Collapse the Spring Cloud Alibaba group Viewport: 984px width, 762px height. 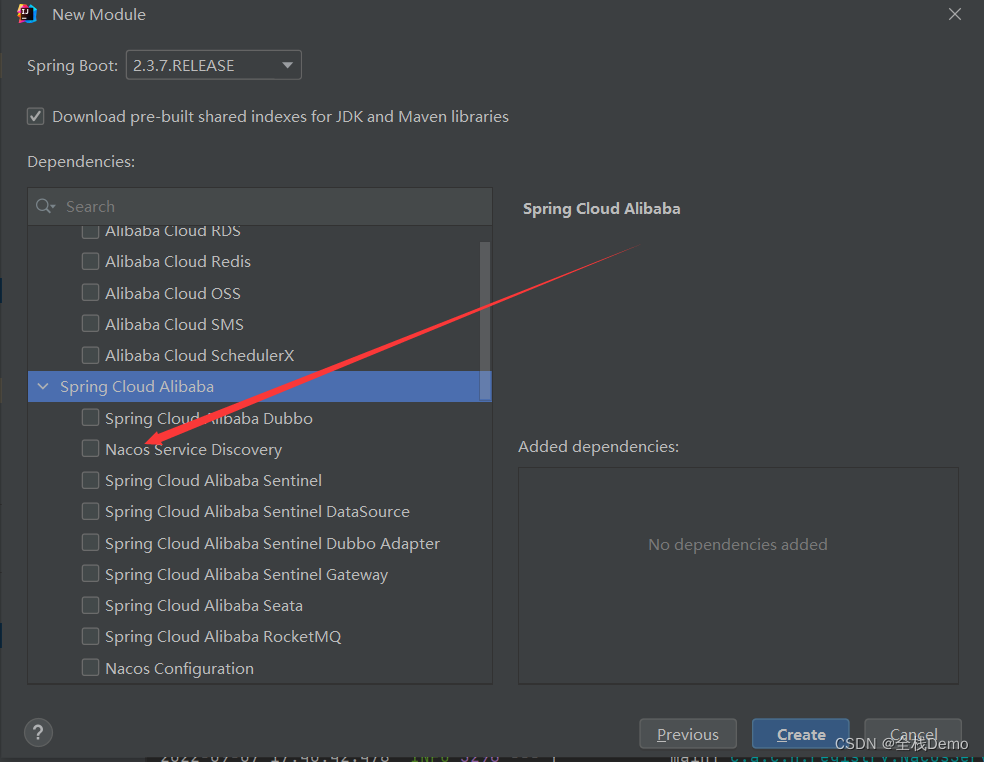[43, 387]
